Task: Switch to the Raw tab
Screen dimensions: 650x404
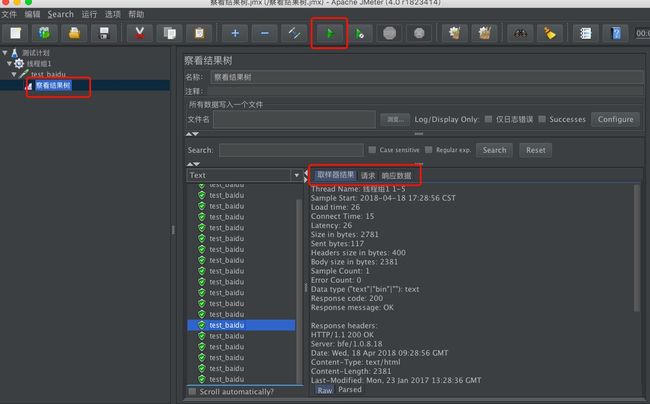Action: pyautogui.click(x=325, y=390)
